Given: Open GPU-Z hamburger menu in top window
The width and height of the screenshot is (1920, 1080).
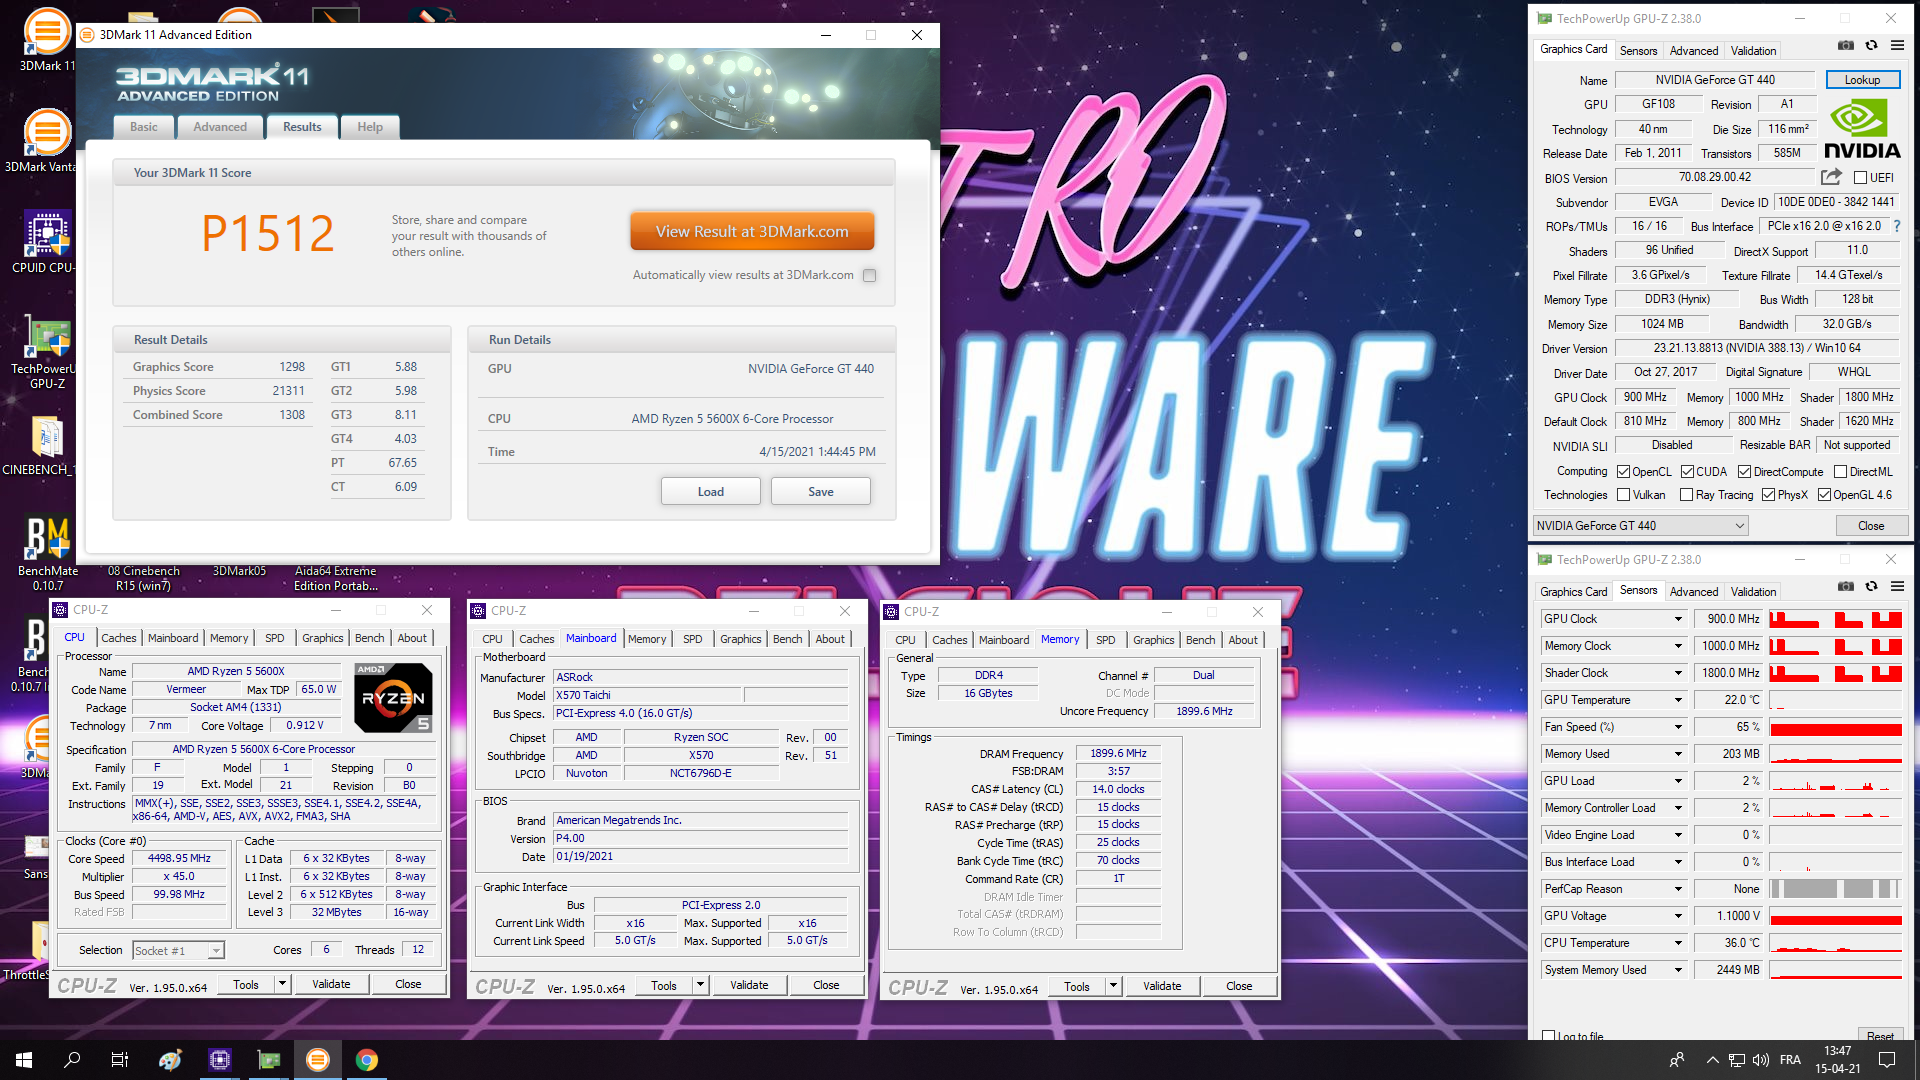Looking at the screenshot, I should pyautogui.click(x=1897, y=46).
